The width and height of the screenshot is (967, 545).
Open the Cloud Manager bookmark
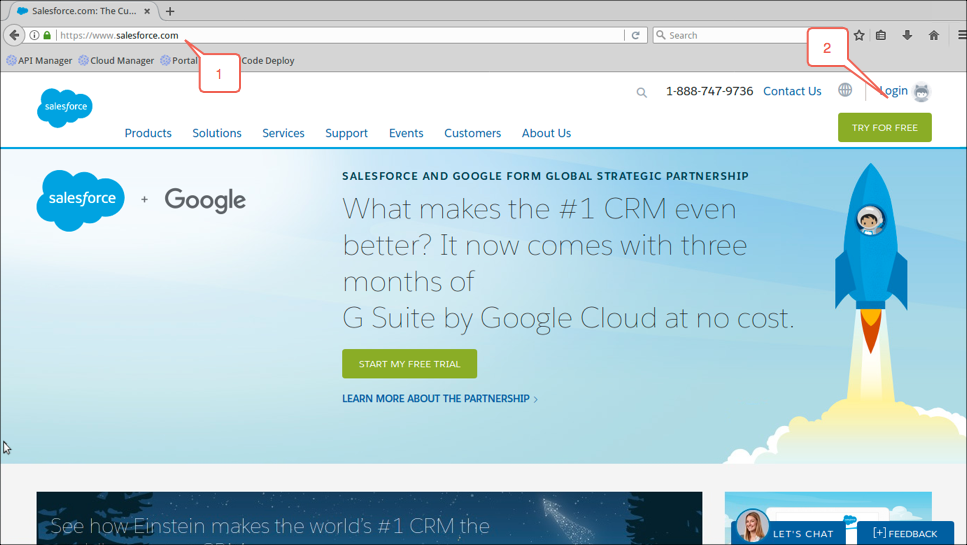click(x=116, y=60)
